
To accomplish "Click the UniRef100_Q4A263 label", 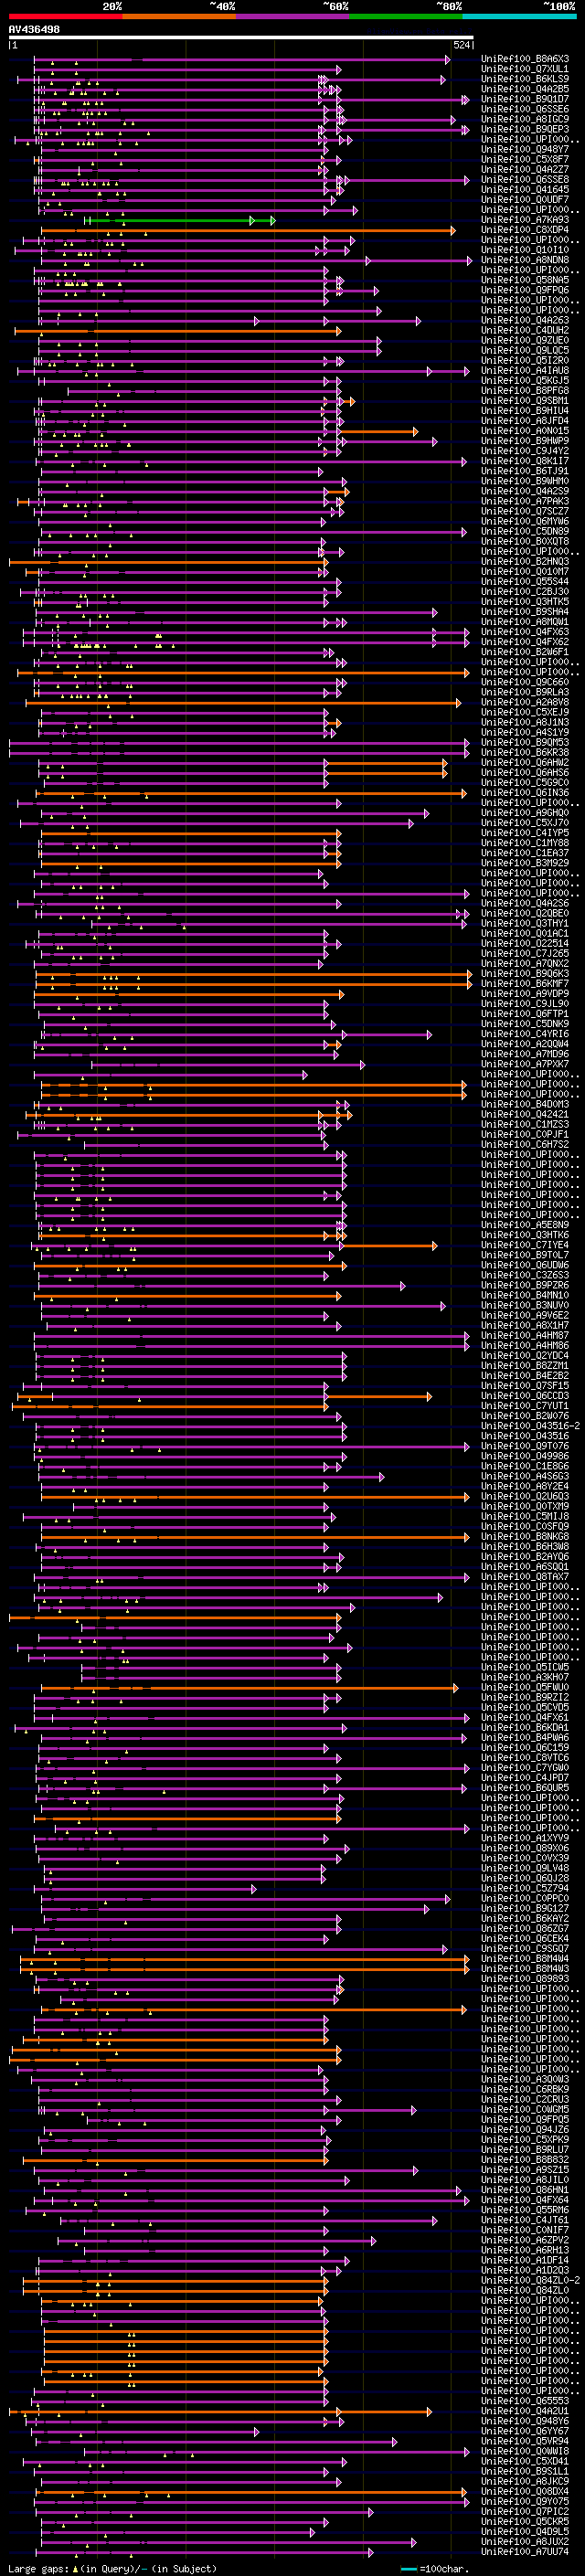I will (x=524, y=320).
